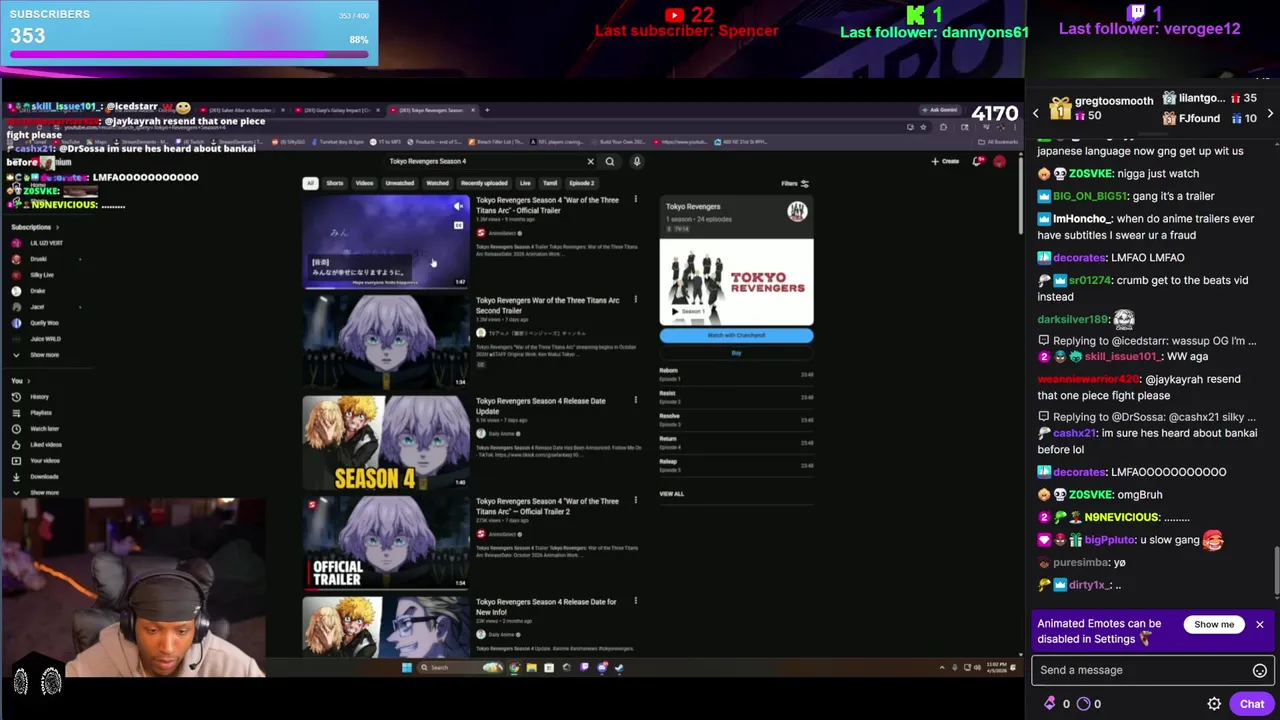Show previous gifters in leaderboard arrow

[1035, 113]
